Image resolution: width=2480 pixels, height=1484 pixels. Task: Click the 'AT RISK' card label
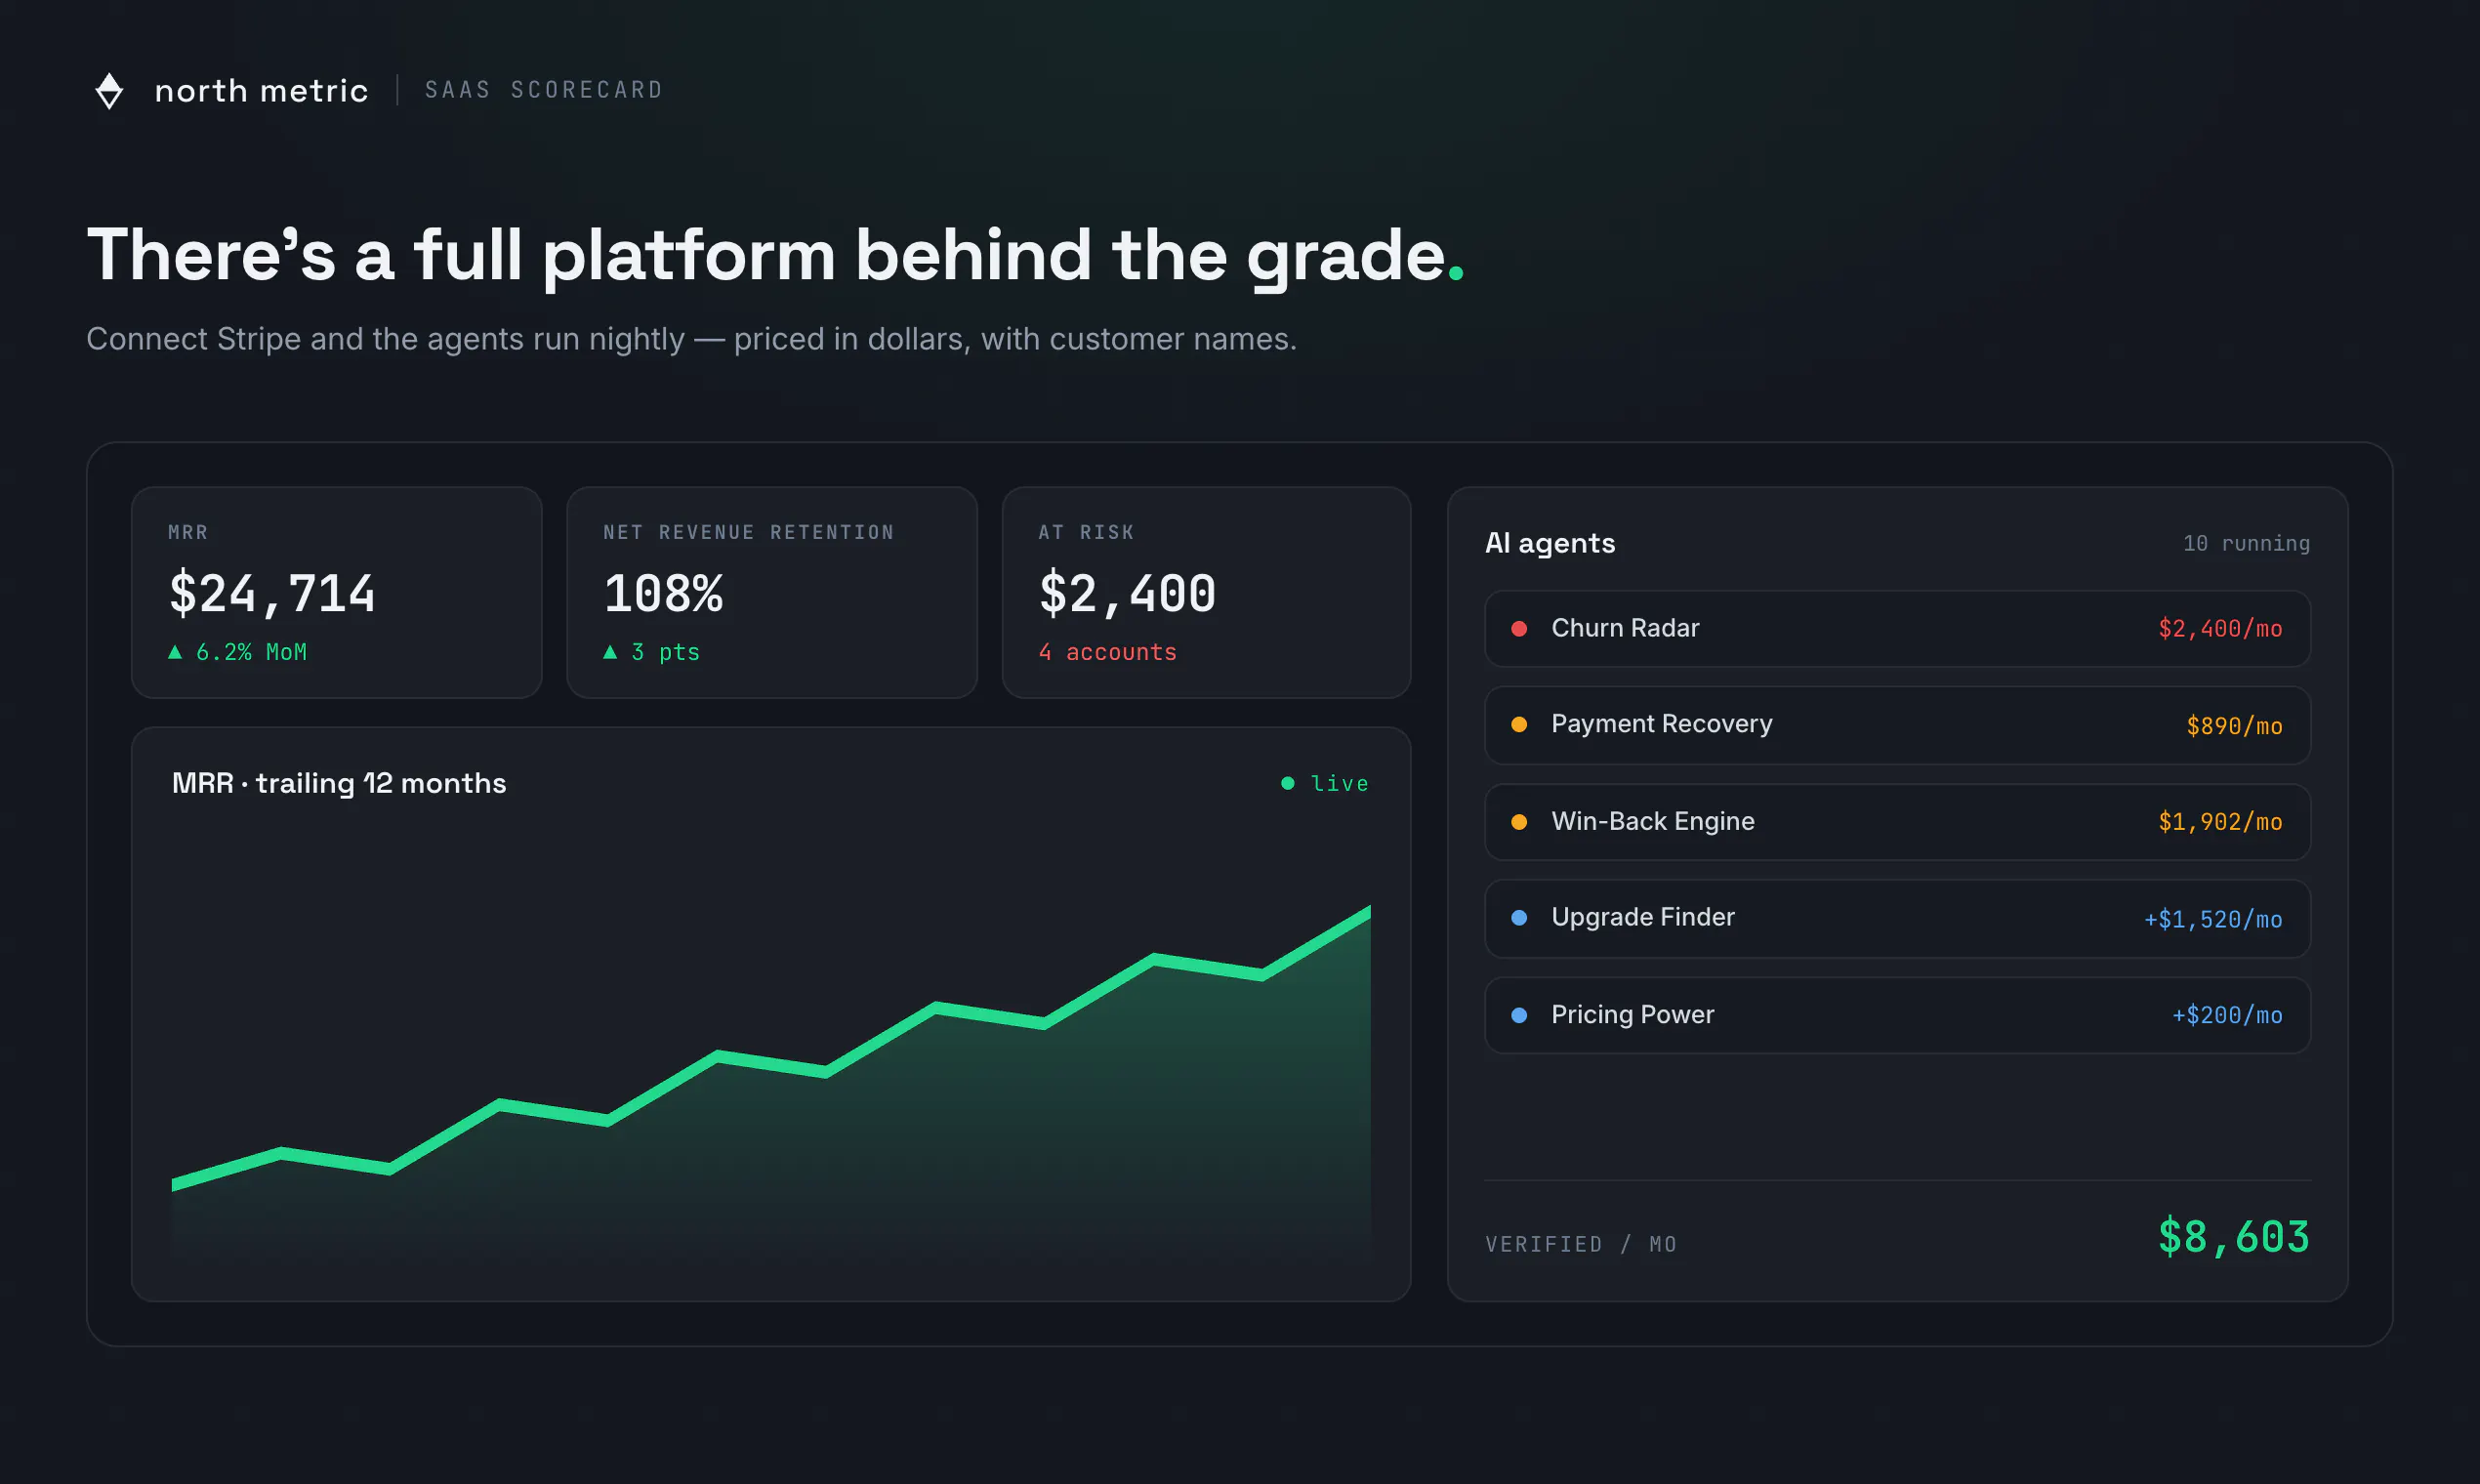point(1086,532)
